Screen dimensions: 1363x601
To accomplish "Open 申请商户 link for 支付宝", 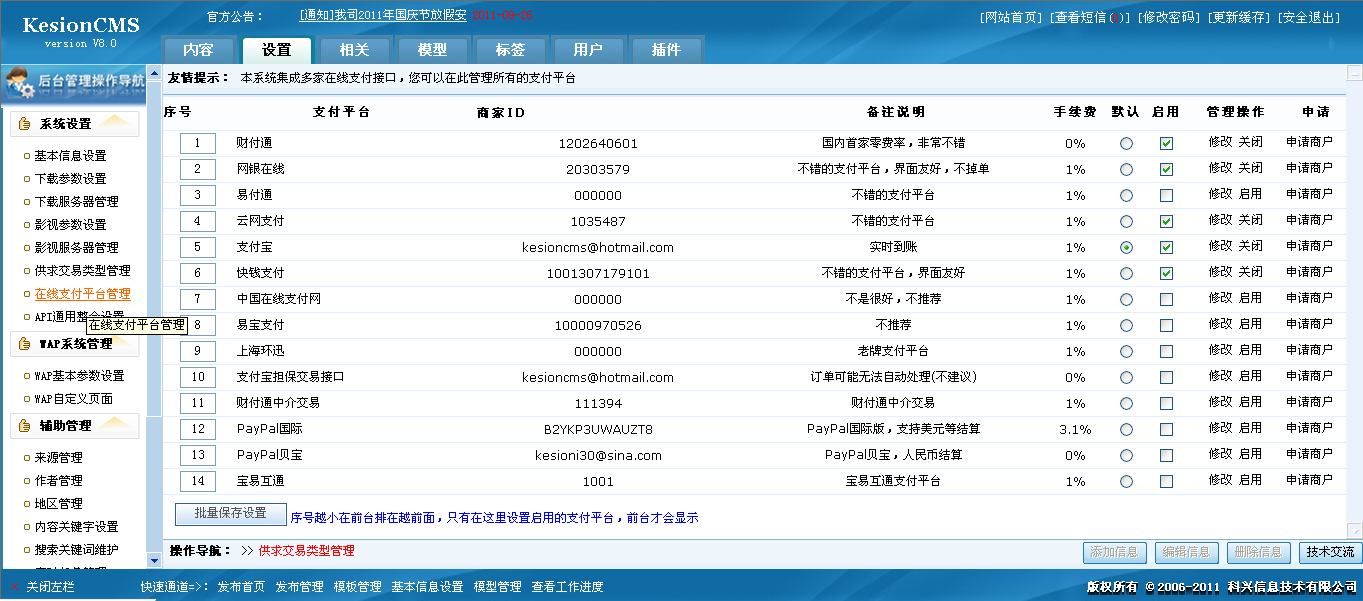I will coord(1308,246).
